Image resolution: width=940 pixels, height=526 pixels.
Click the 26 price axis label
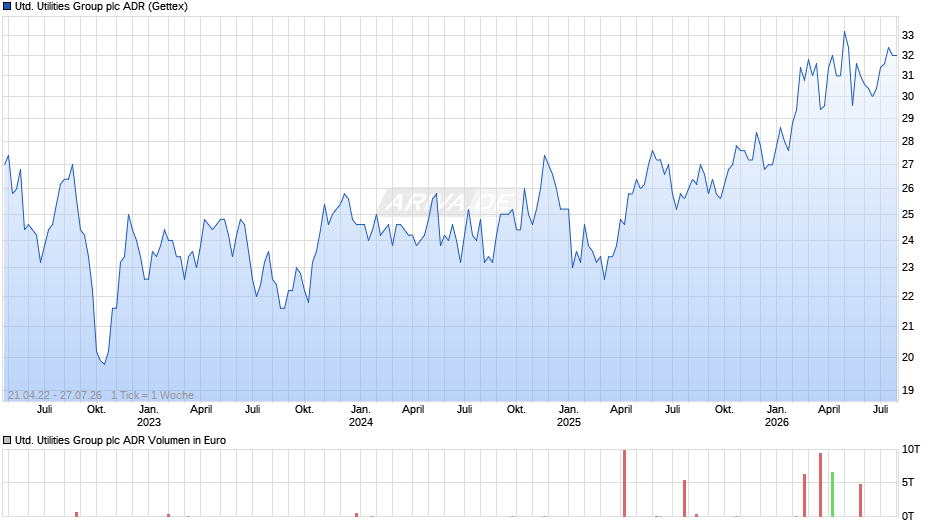pos(908,189)
